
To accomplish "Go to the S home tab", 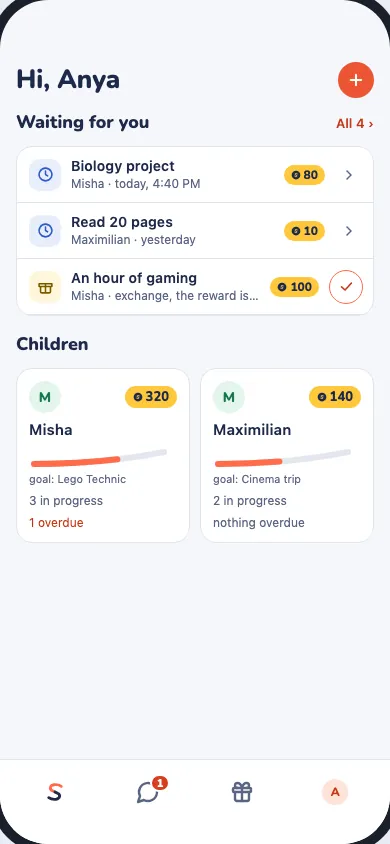I will [x=54, y=792].
